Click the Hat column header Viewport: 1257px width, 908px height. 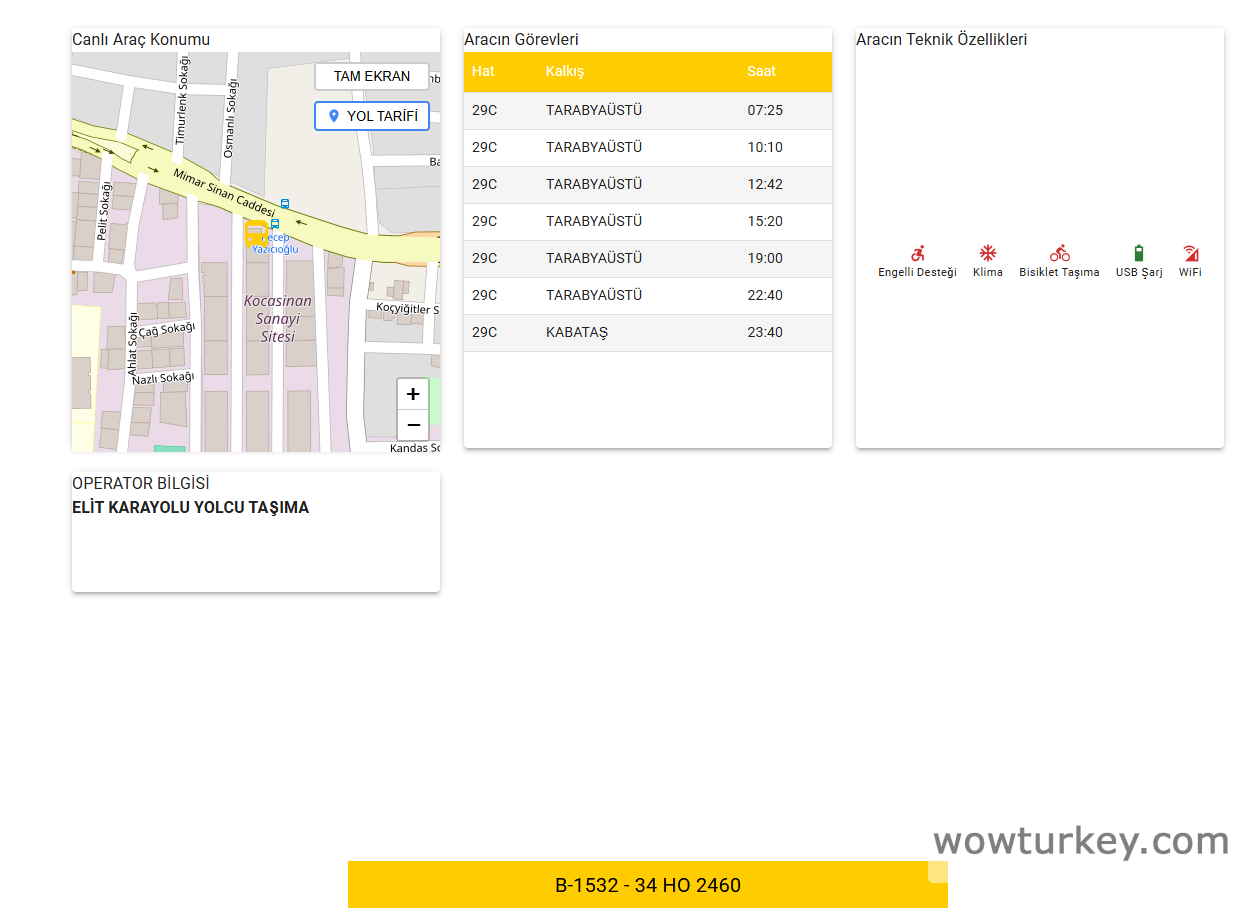coord(483,71)
